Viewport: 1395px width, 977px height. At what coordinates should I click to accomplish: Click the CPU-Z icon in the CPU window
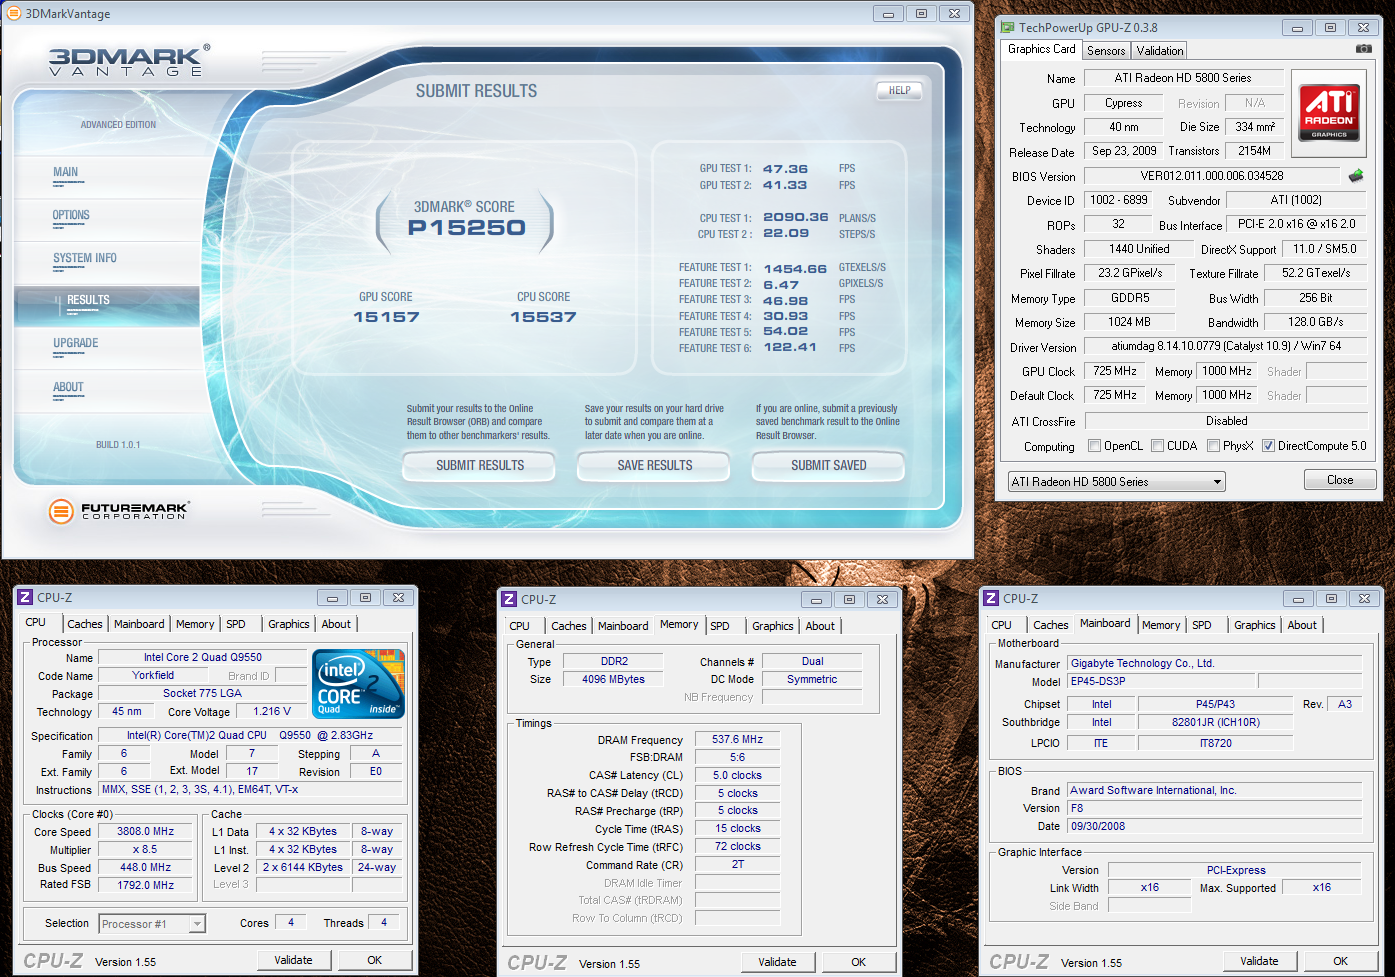(25, 597)
